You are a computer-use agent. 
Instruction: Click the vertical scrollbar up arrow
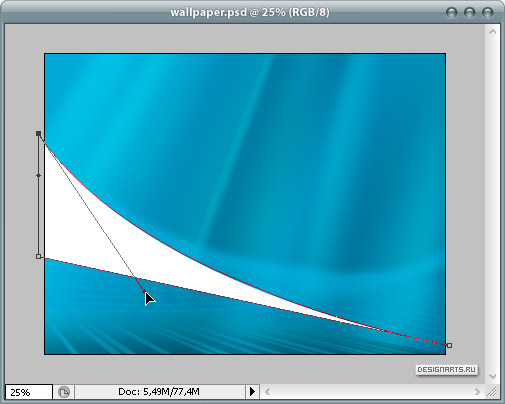click(492, 32)
